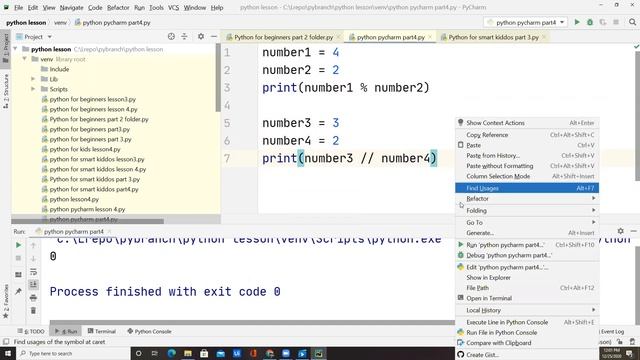Open Search Everywhere magnifier icon
The width and height of the screenshot is (640, 360).
632,22
